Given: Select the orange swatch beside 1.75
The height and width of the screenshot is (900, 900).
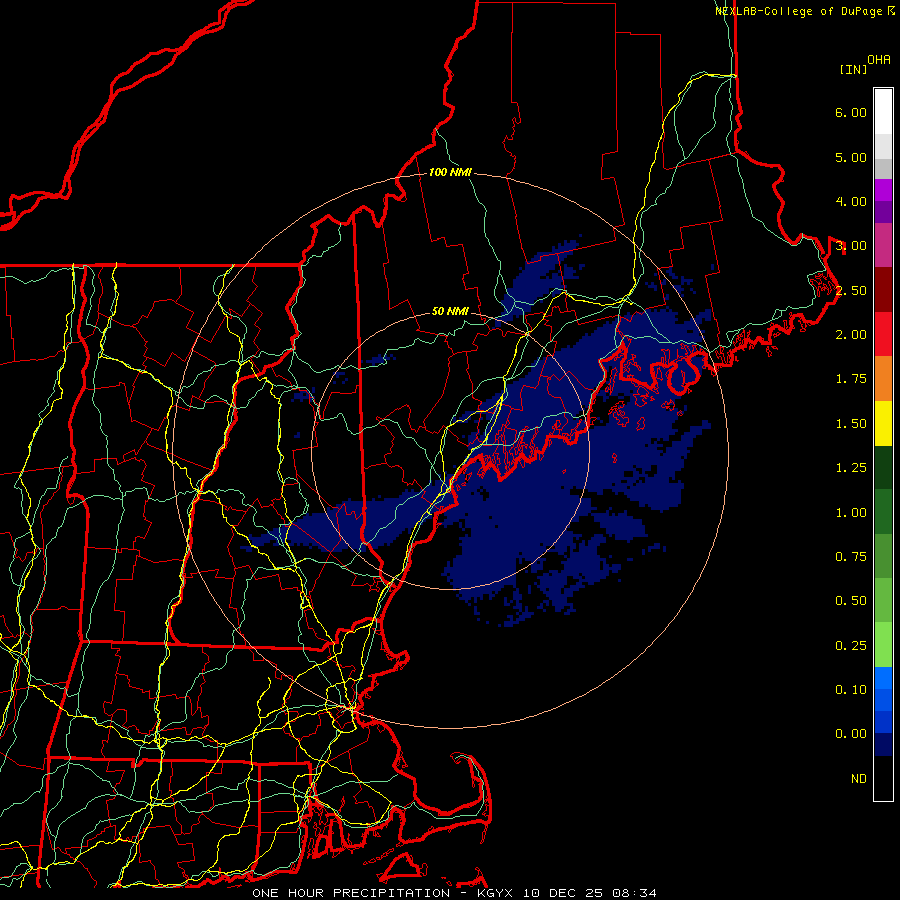Looking at the screenshot, I should [x=883, y=379].
